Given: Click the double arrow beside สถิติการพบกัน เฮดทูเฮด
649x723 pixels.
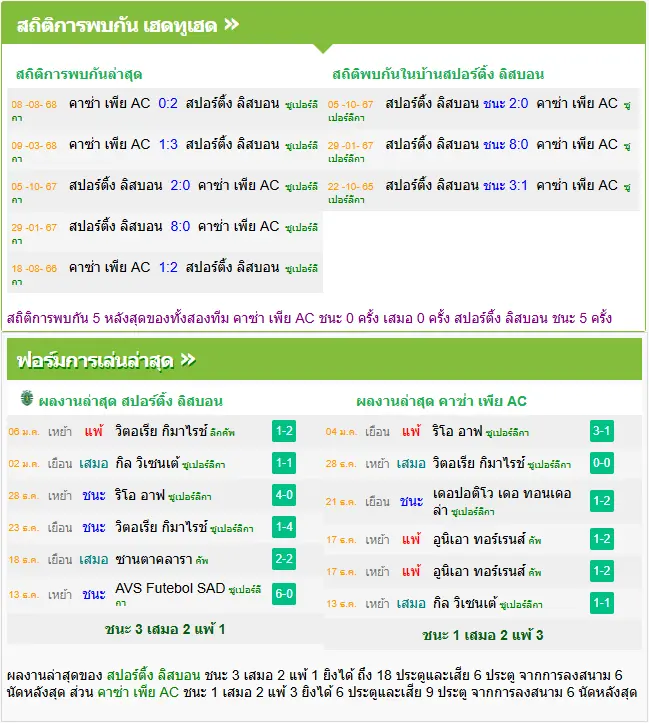Looking at the screenshot, I should [231, 24].
